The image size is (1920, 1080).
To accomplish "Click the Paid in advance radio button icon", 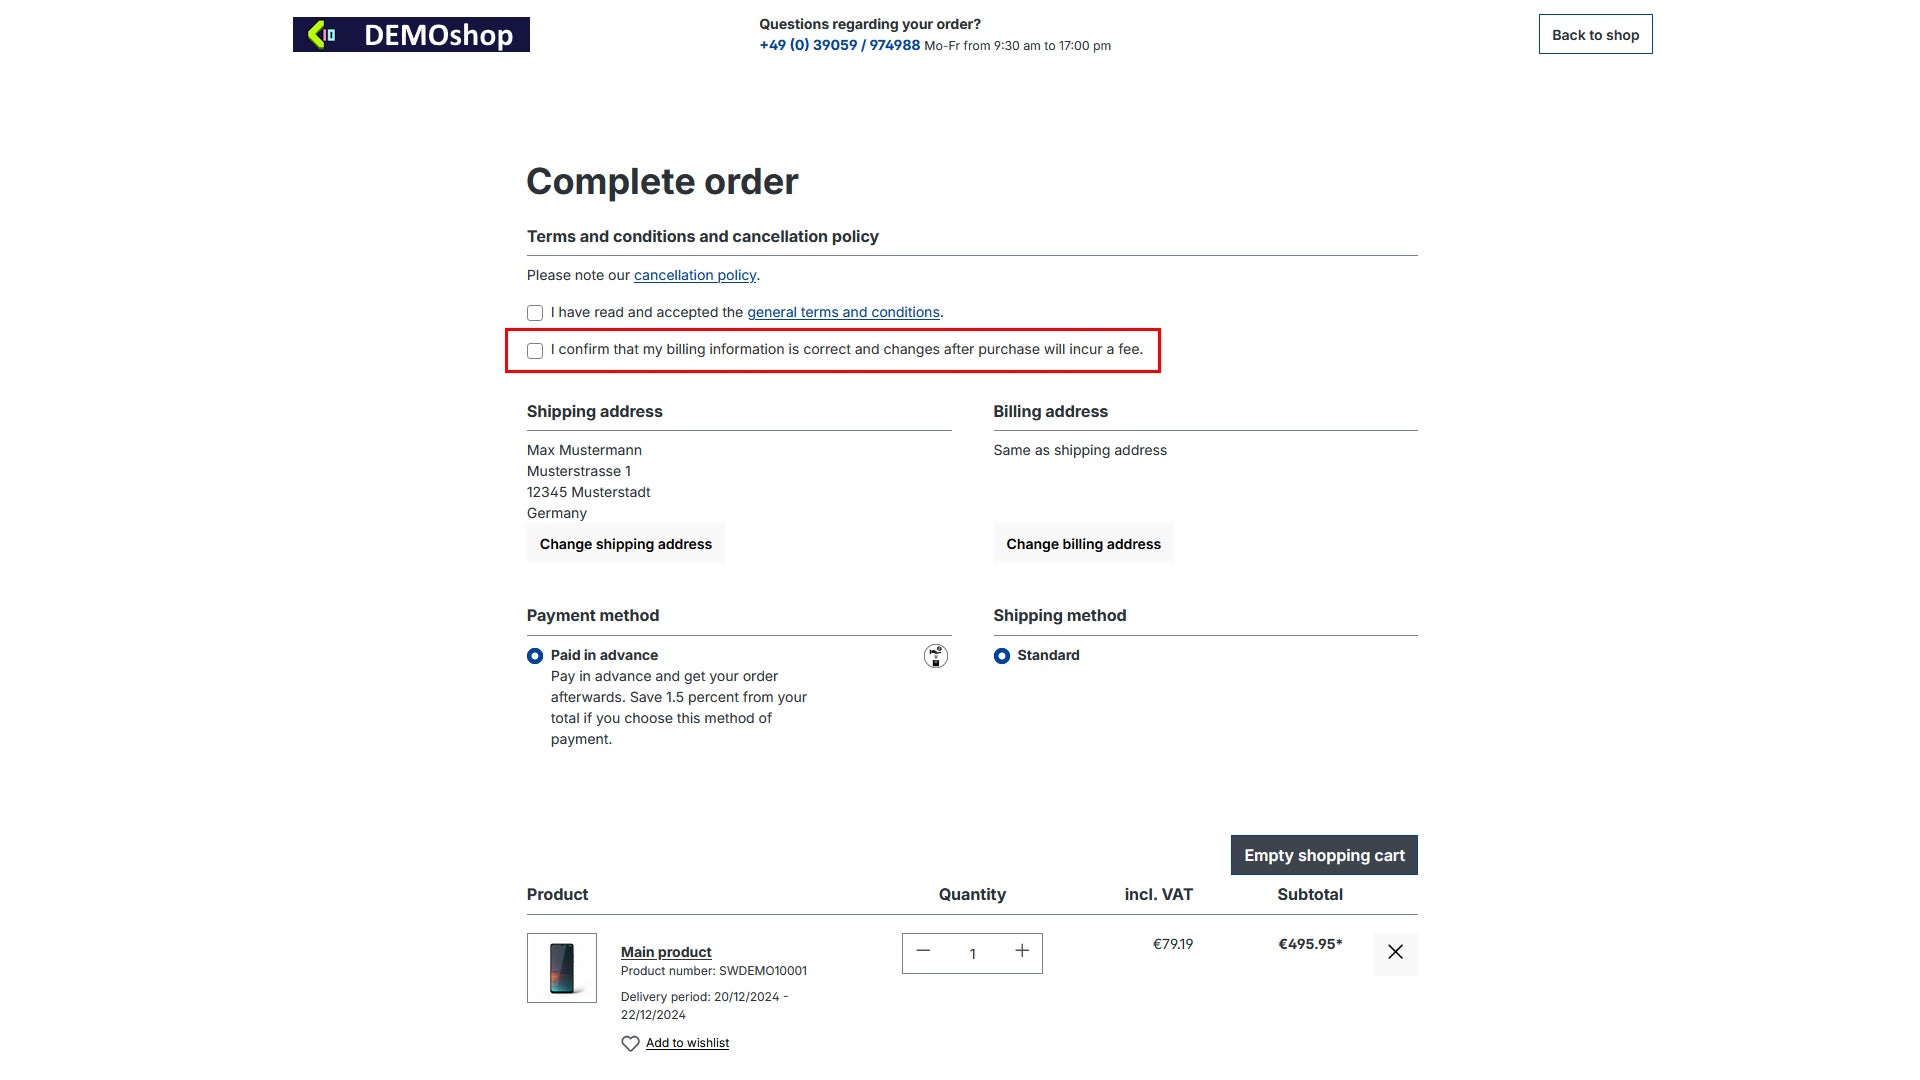I will click(x=534, y=655).
